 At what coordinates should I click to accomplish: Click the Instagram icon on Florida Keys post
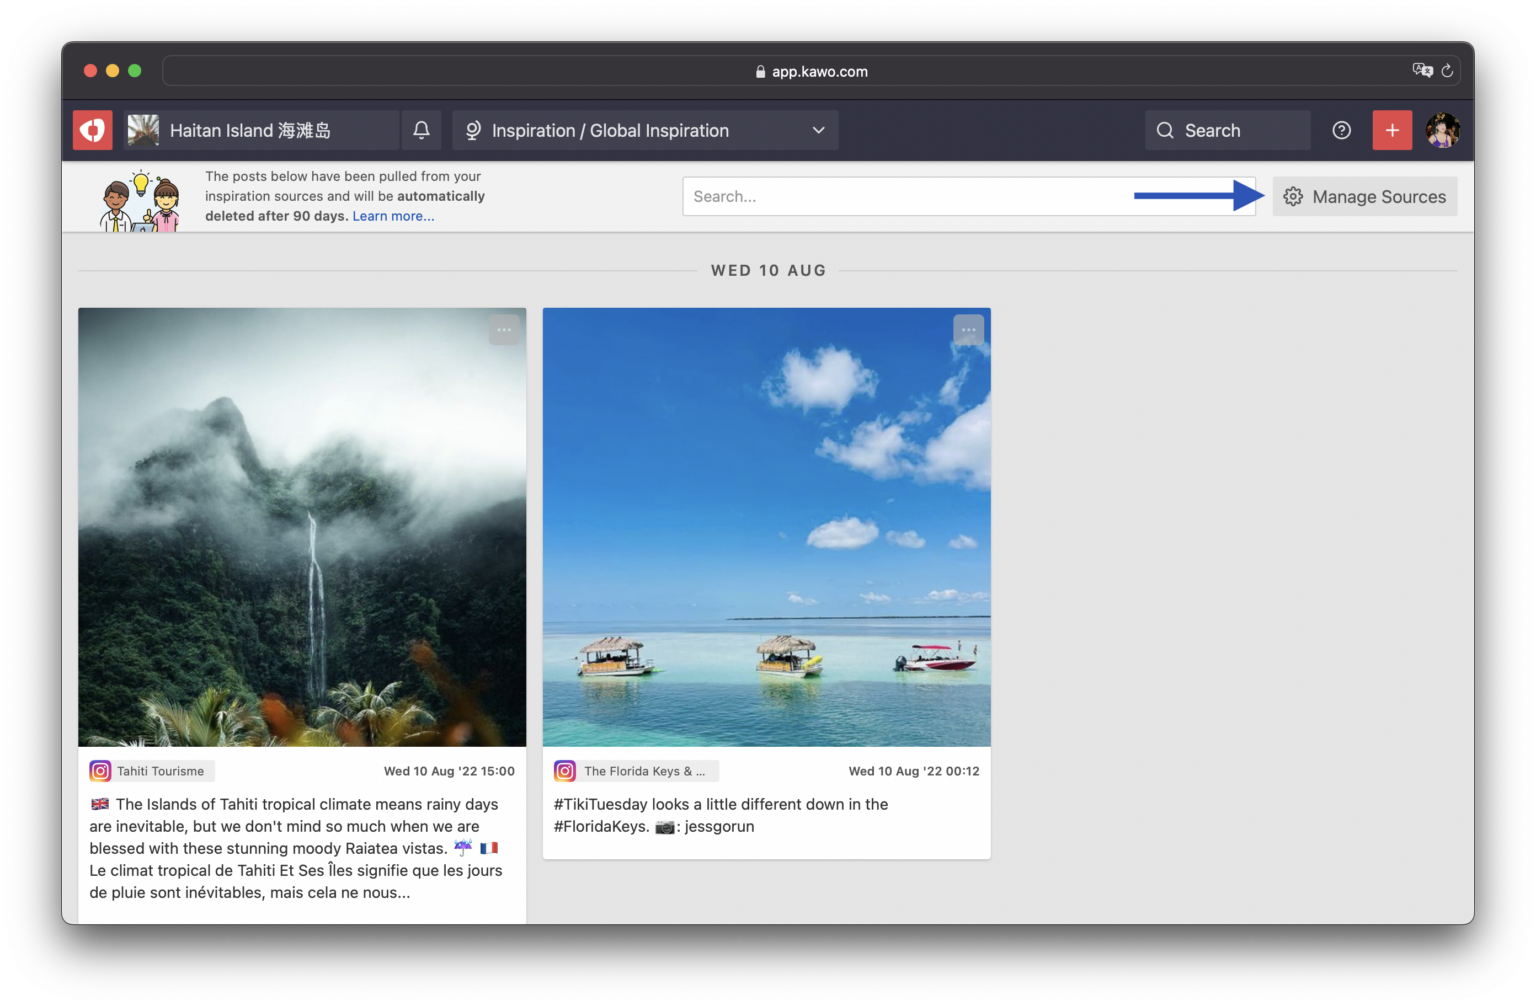click(x=564, y=771)
